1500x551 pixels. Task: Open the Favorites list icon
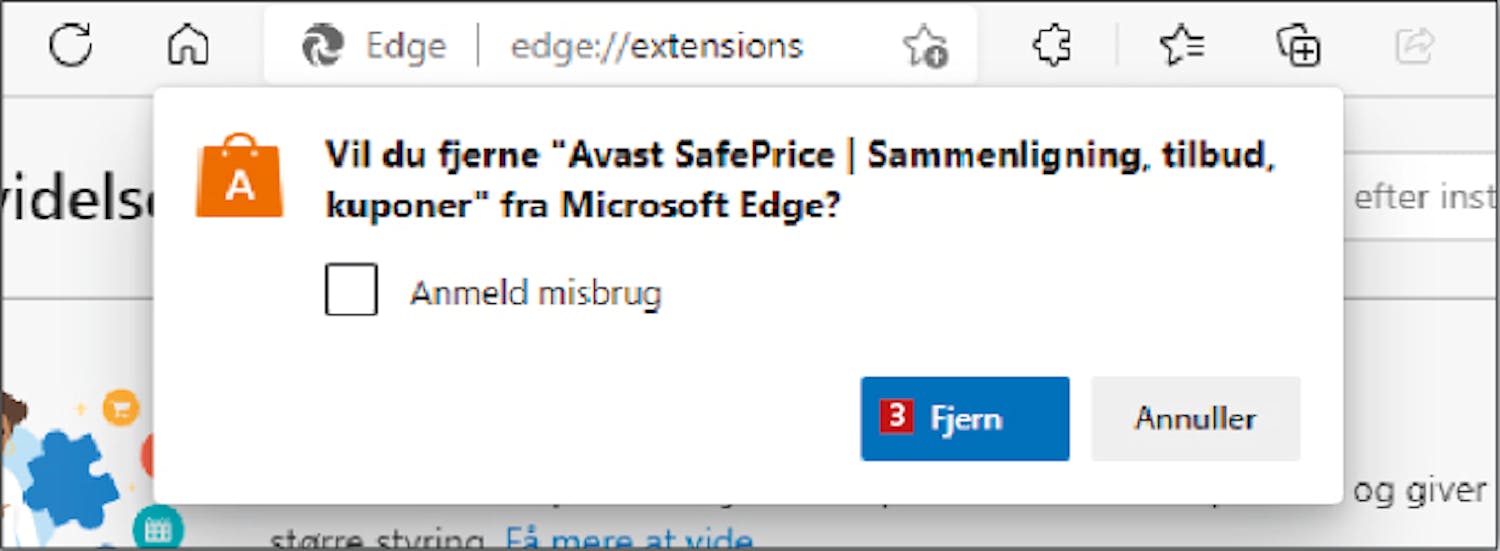click(1182, 46)
